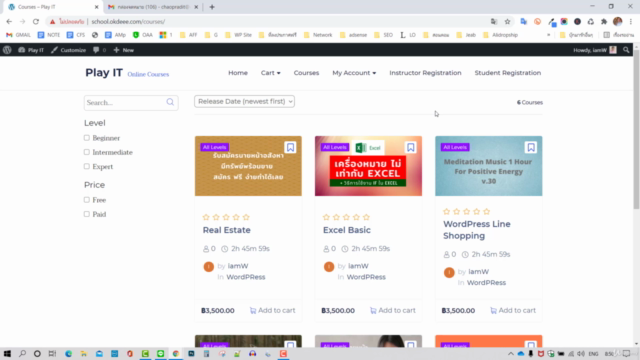The image size is (640, 360).
Task: Click the search magnifier in the course search box
Action: click(x=170, y=102)
